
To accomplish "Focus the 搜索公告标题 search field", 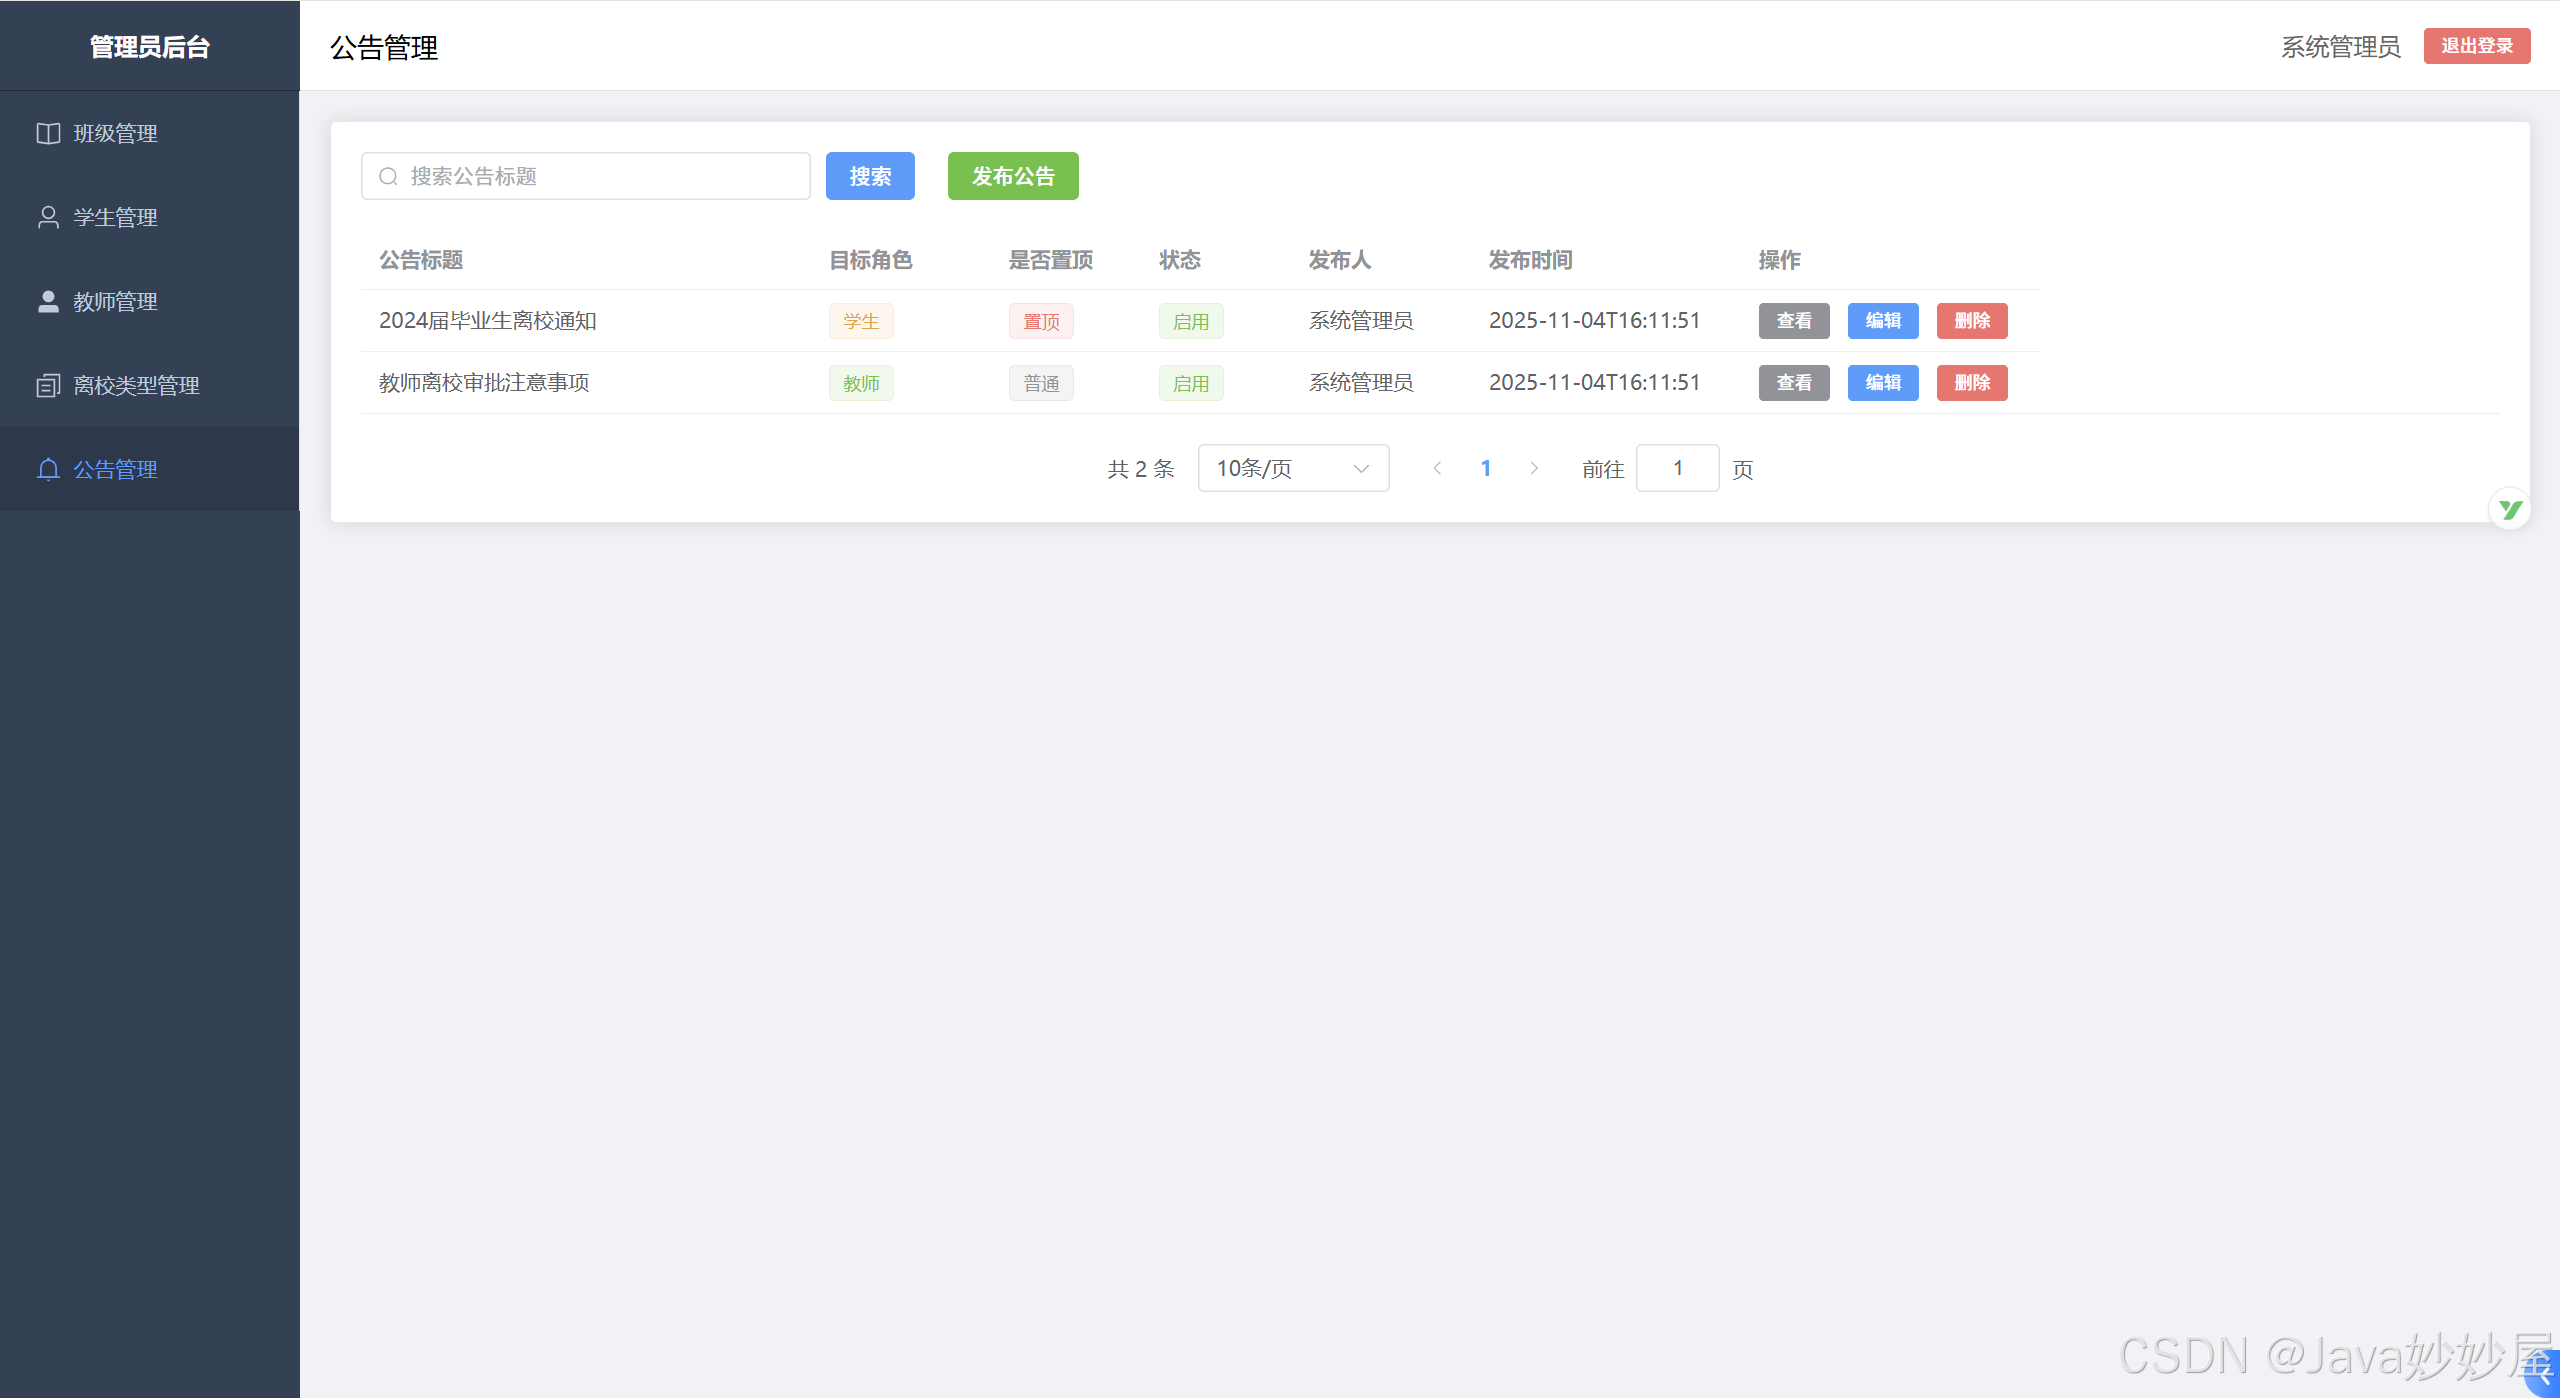I will pyautogui.click(x=586, y=176).
